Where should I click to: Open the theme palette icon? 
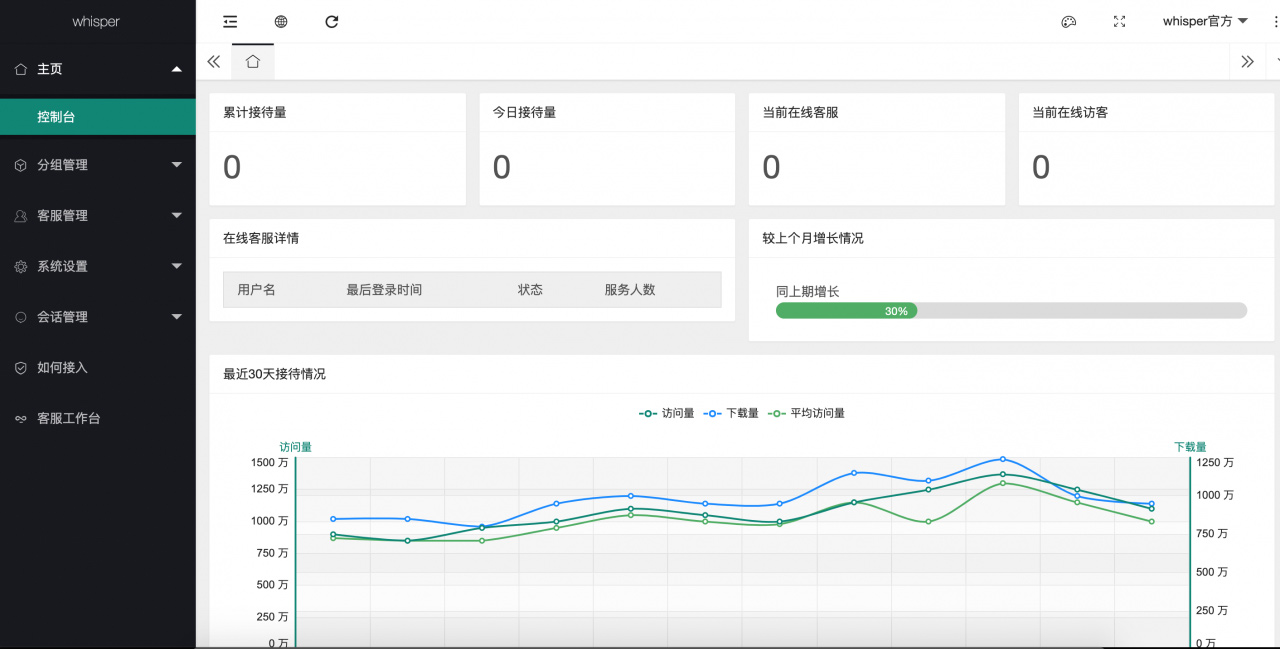point(1068,22)
